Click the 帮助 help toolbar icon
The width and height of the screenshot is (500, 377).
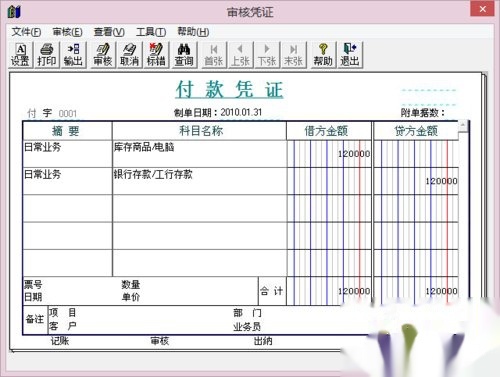click(323, 55)
